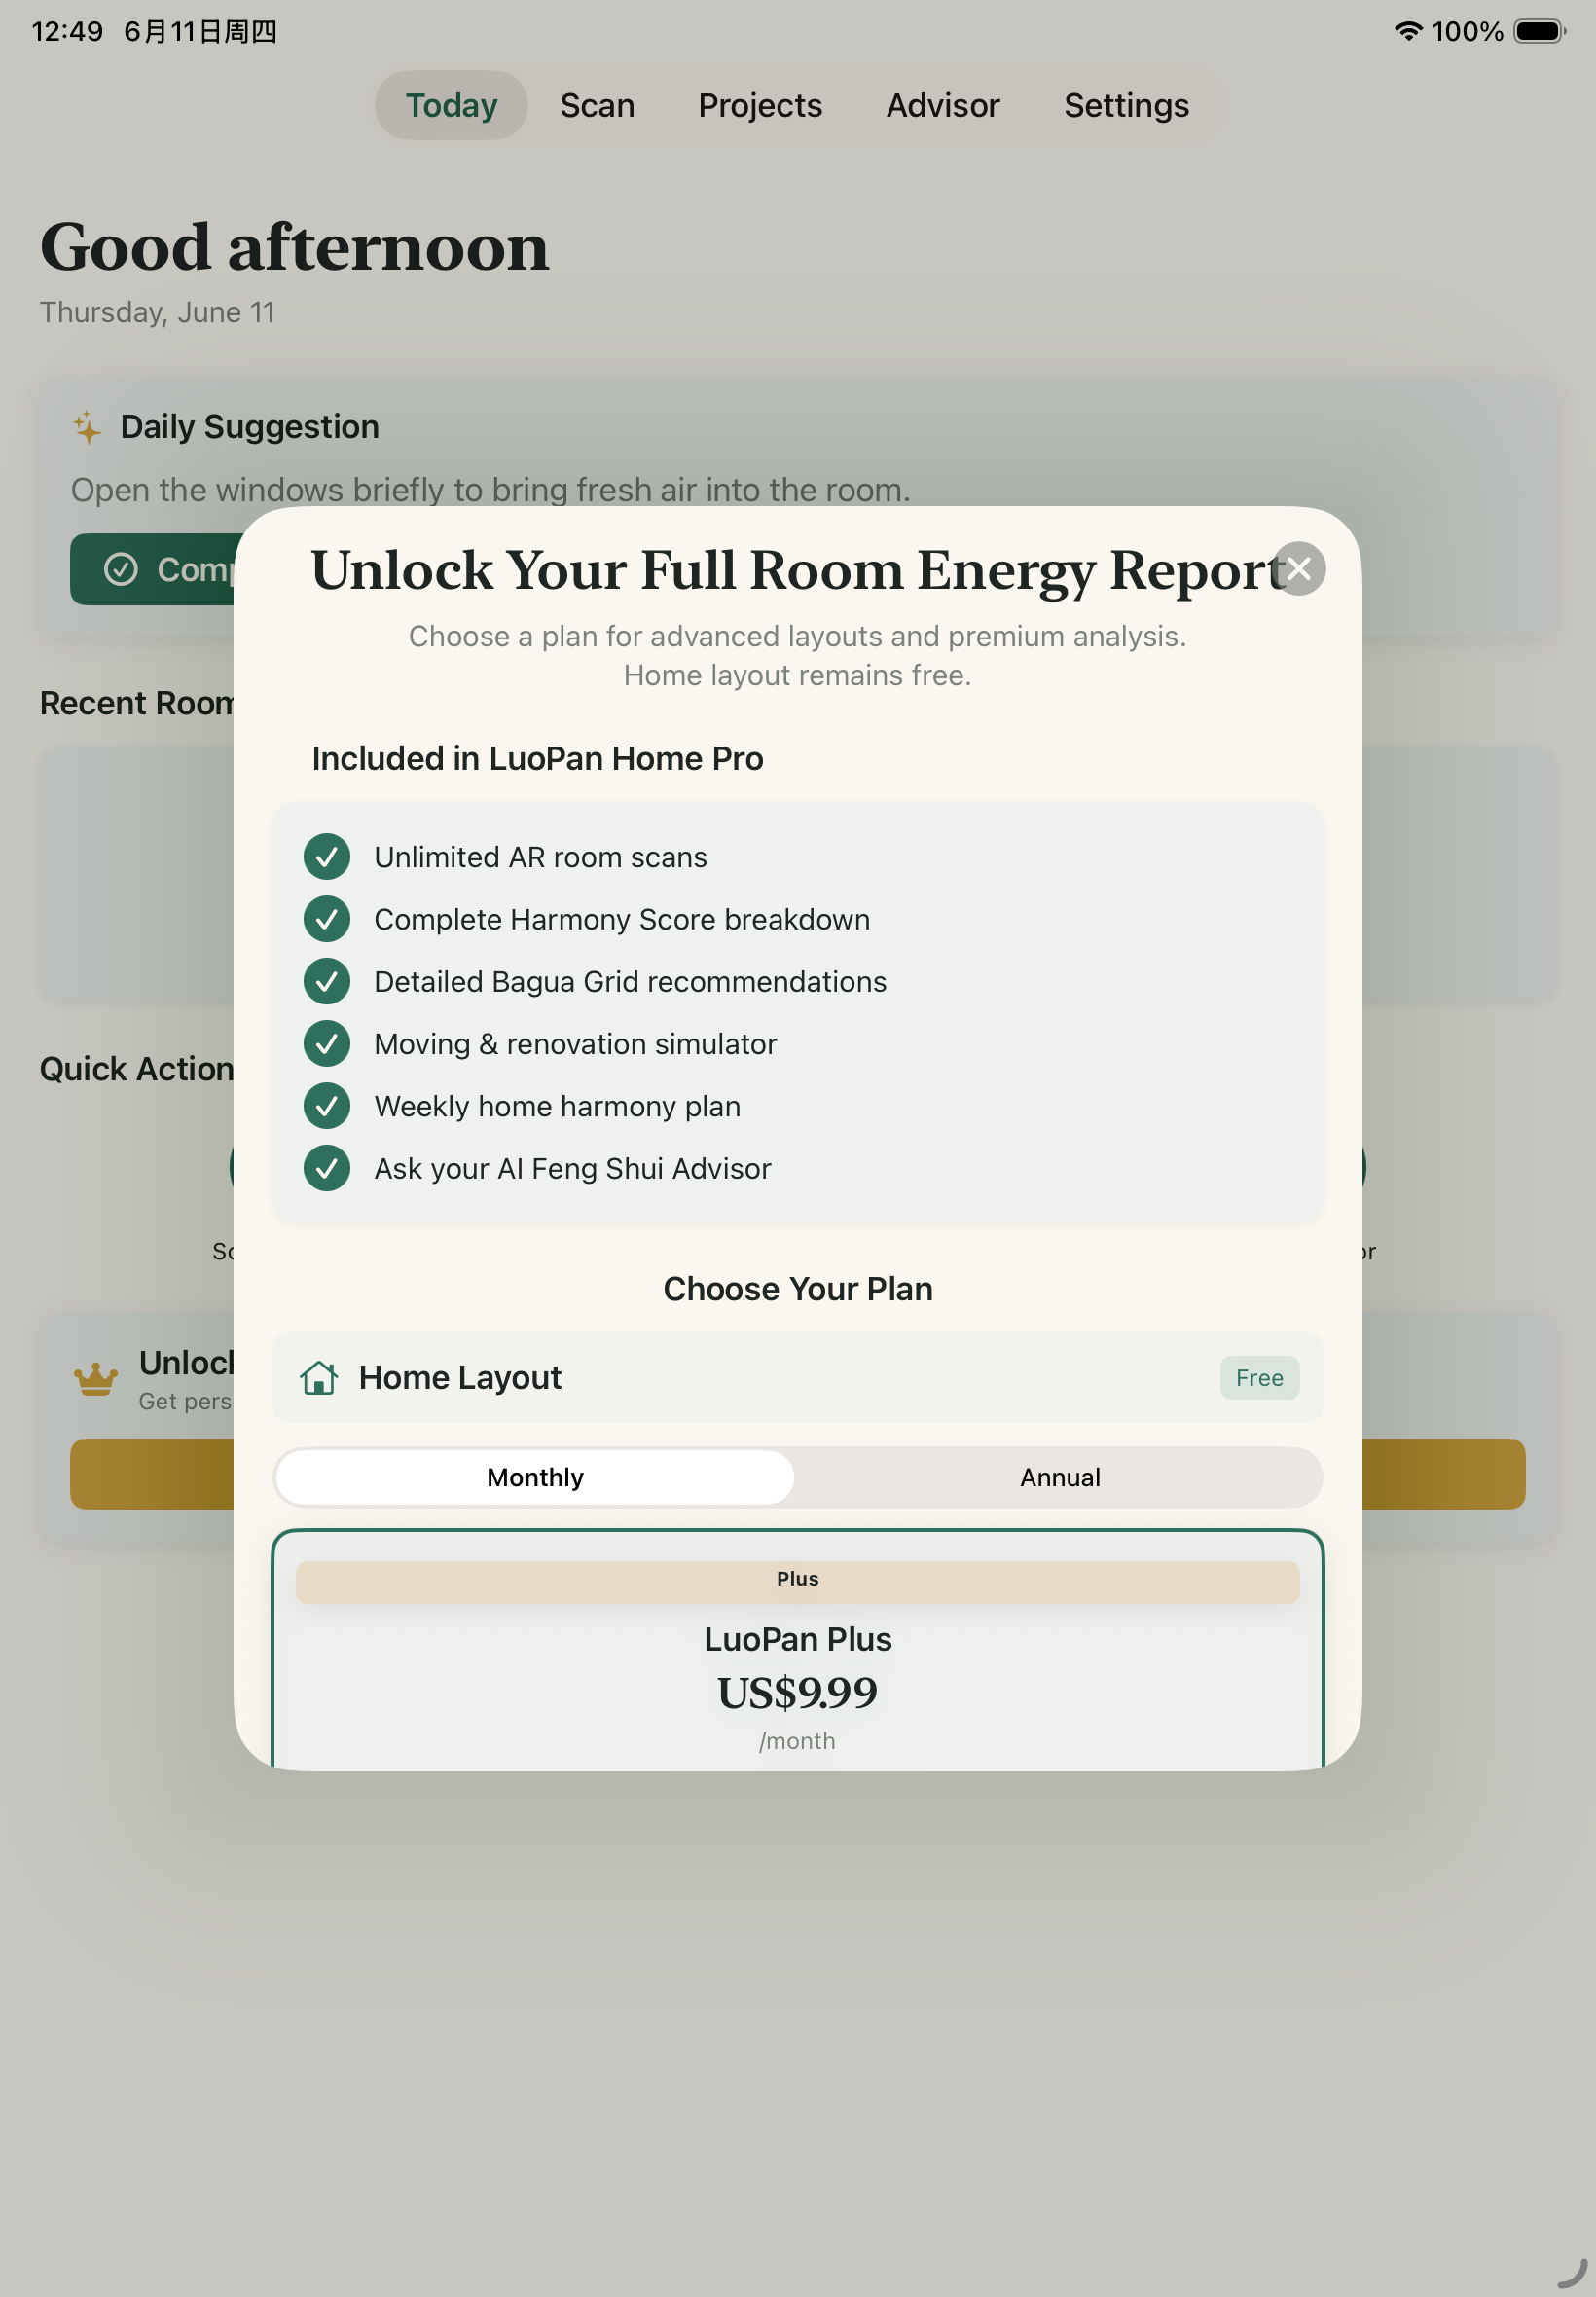The image size is (1596, 2297).
Task: Click the crown icon in the Unlock card
Action: coord(96,1379)
